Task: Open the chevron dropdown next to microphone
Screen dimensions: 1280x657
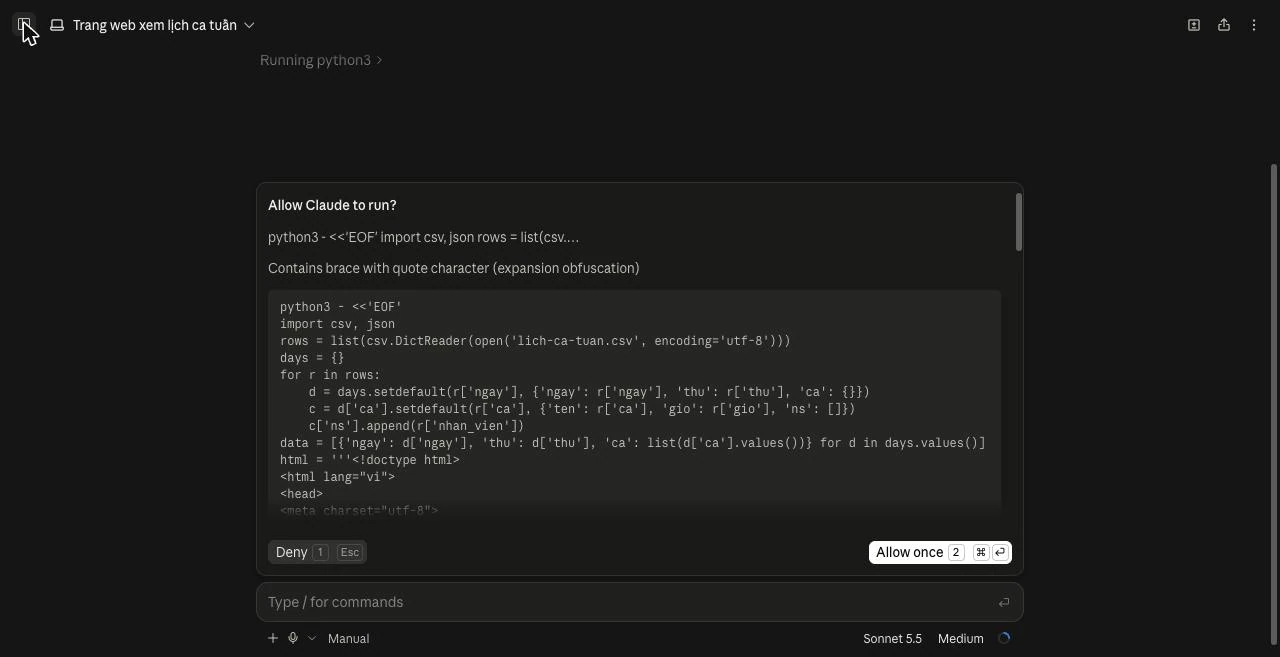Action: (x=312, y=638)
